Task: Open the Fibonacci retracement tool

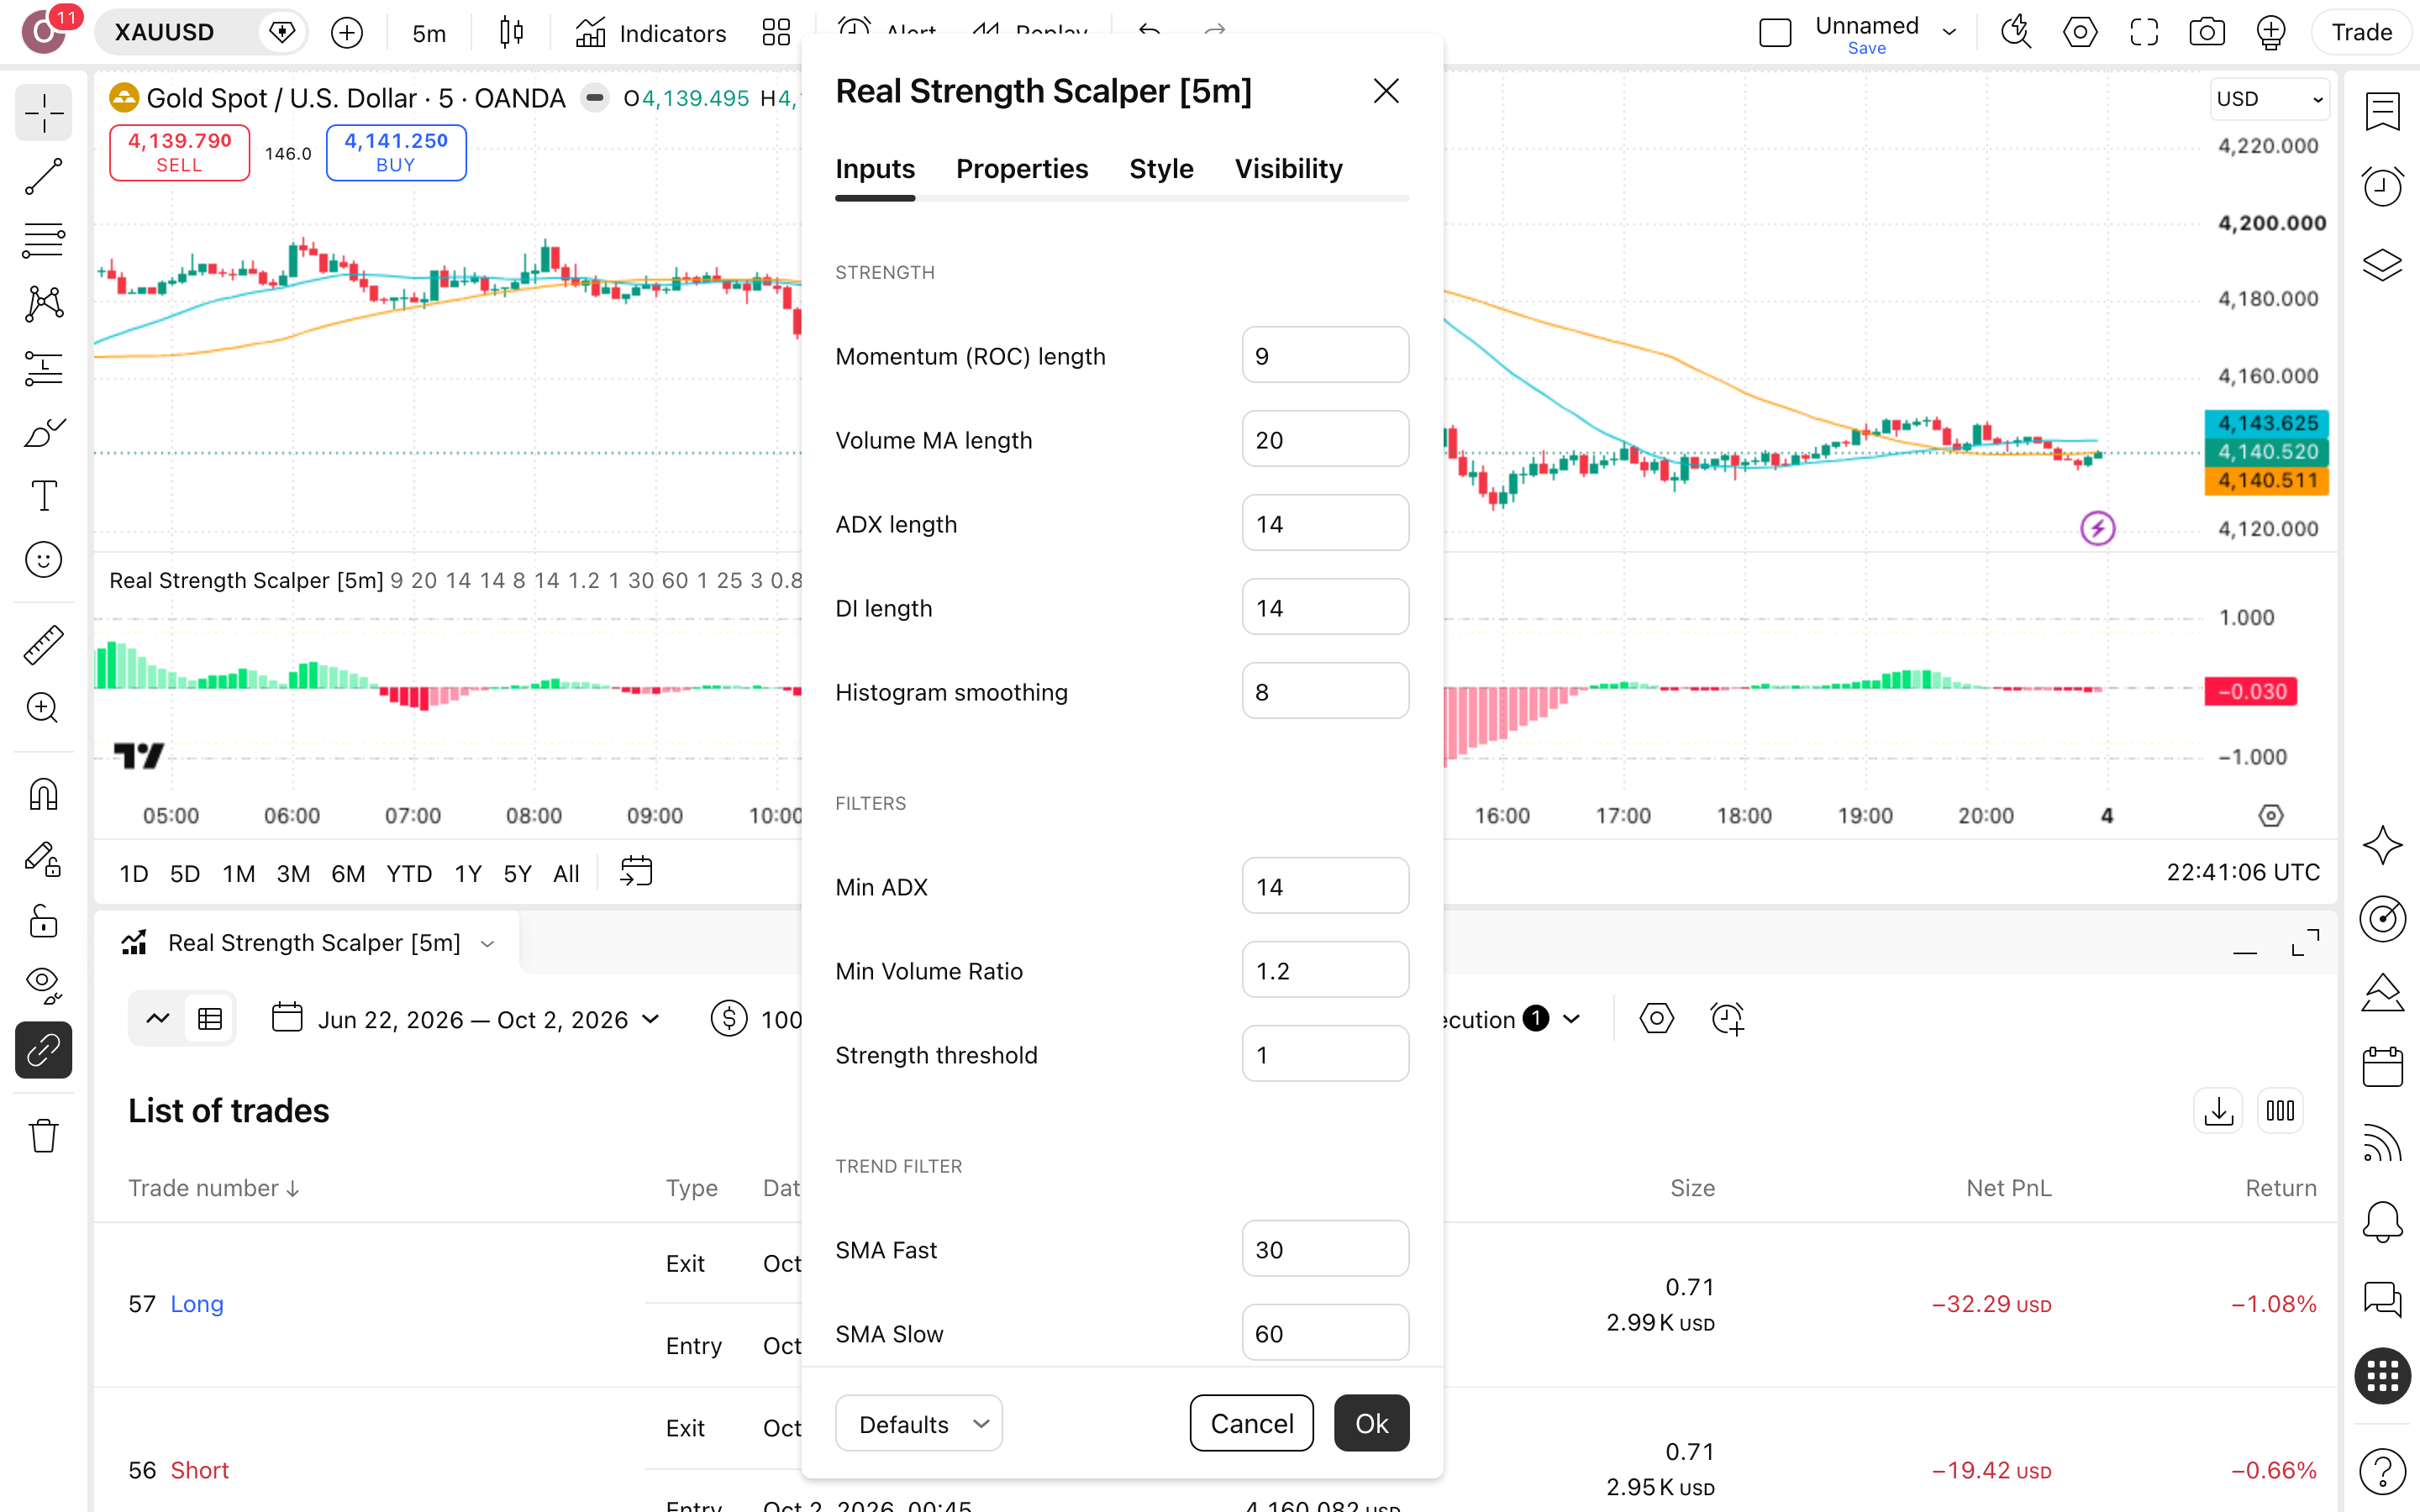Action: pos(43,240)
